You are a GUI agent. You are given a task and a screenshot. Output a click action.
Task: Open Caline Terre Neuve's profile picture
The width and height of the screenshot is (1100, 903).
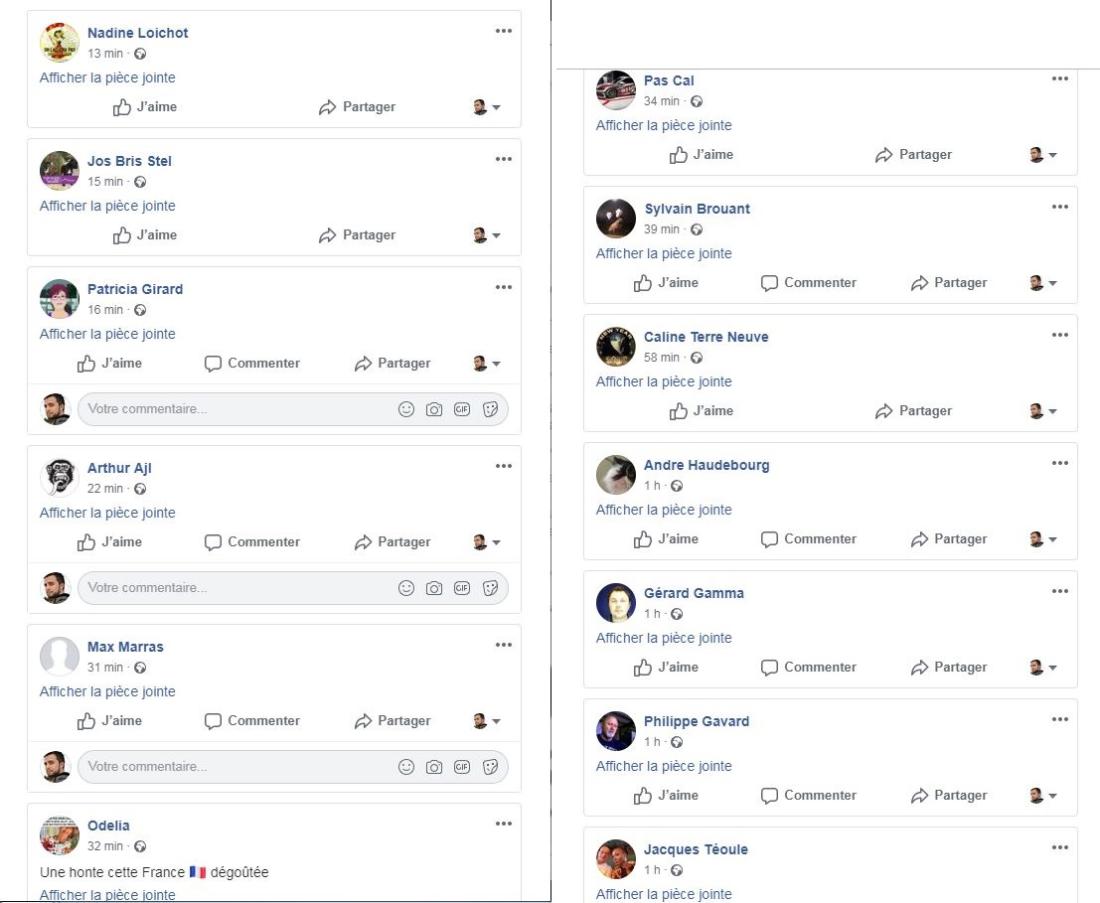pos(615,346)
